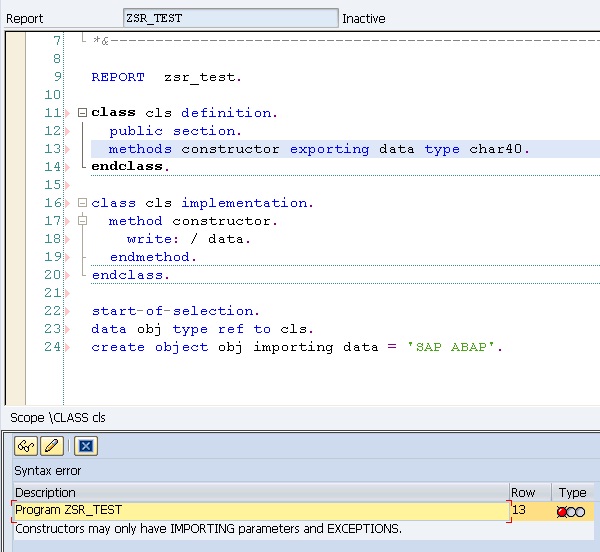The height and width of the screenshot is (552, 600).
Task: Click the Type column header
Action: click(572, 492)
